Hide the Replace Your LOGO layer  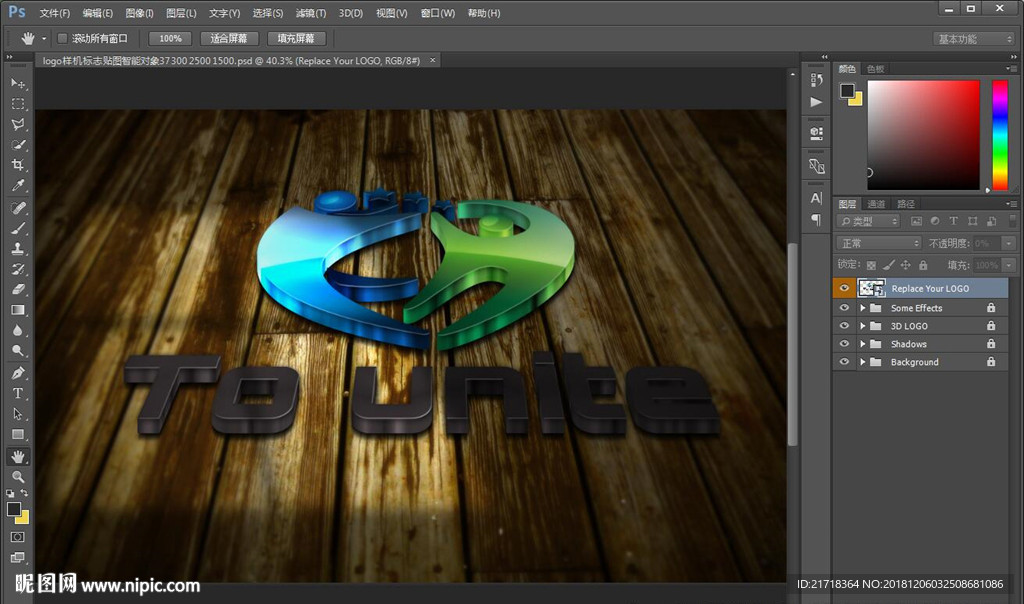(x=844, y=288)
